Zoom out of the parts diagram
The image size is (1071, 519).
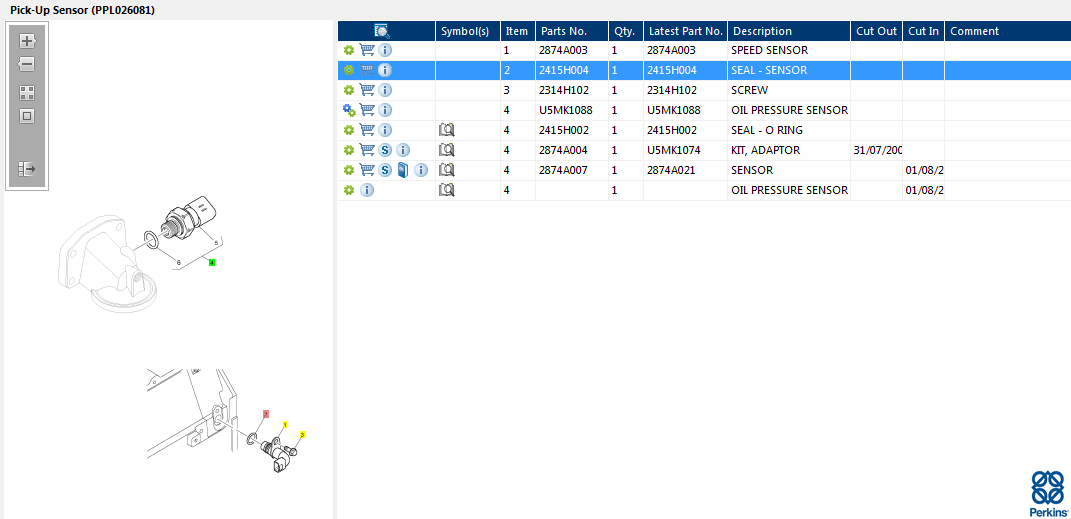(x=27, y=65)
